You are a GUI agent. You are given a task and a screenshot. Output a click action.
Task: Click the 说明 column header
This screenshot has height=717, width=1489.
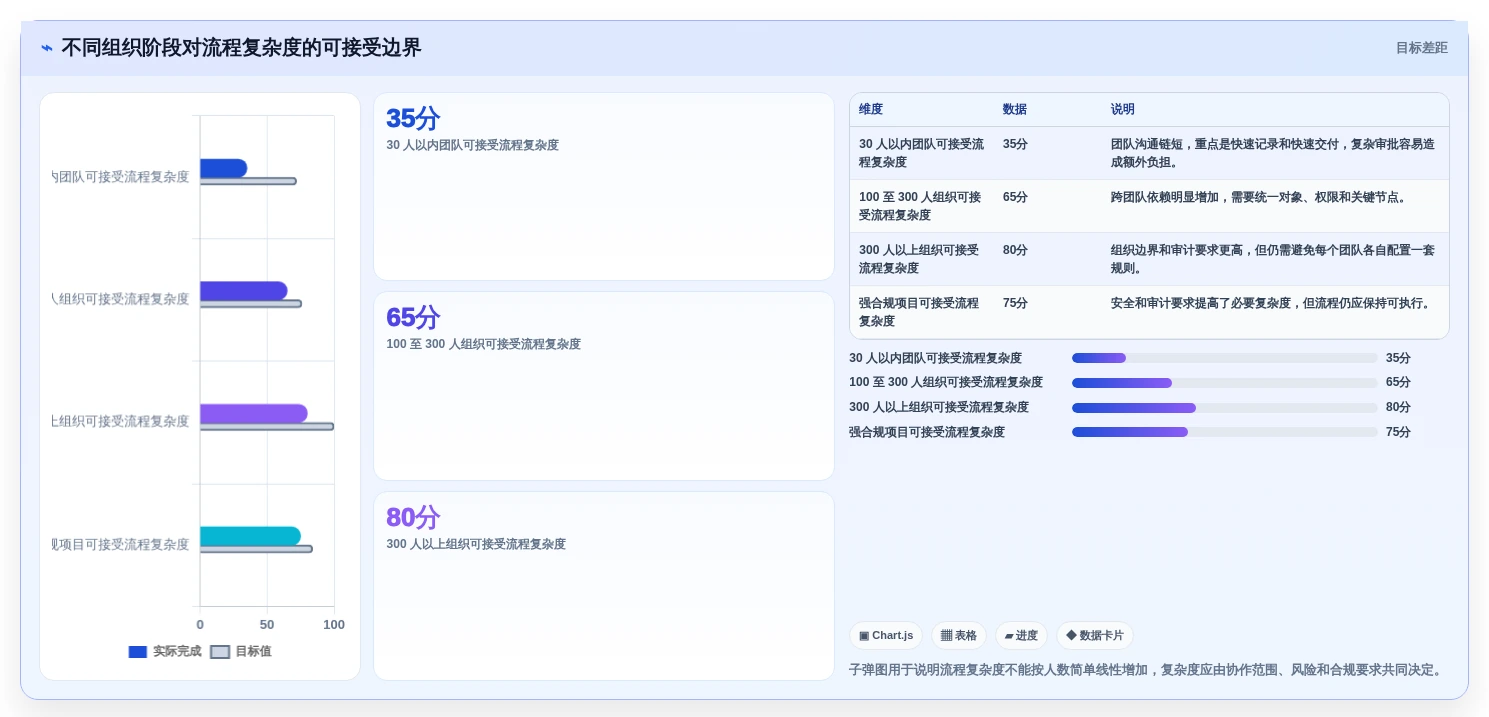pyautogui.click(x=1123, y=110)
